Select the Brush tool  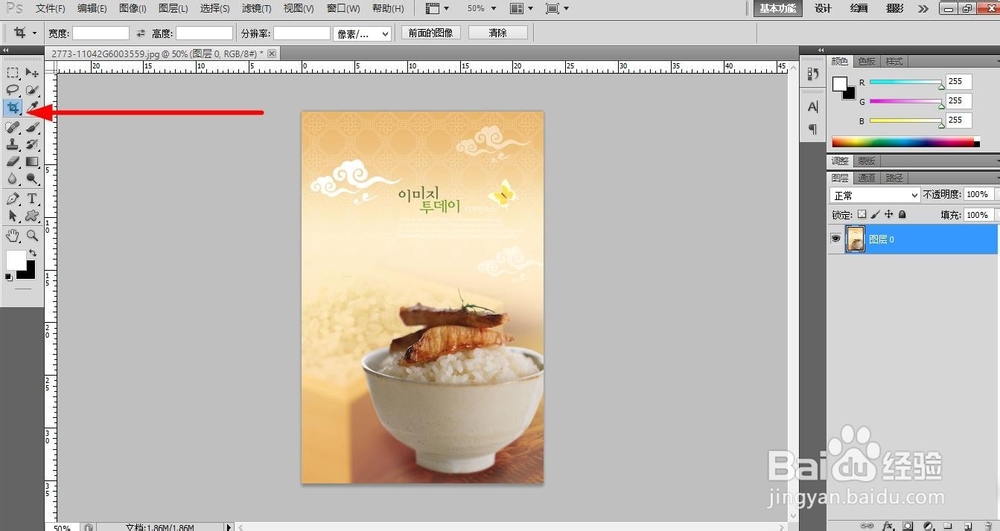pyautogui.click(x=32, y=127)
